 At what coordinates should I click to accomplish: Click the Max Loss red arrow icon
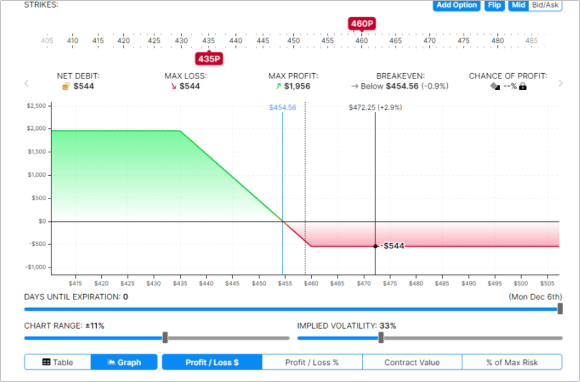tap(173, 87)
